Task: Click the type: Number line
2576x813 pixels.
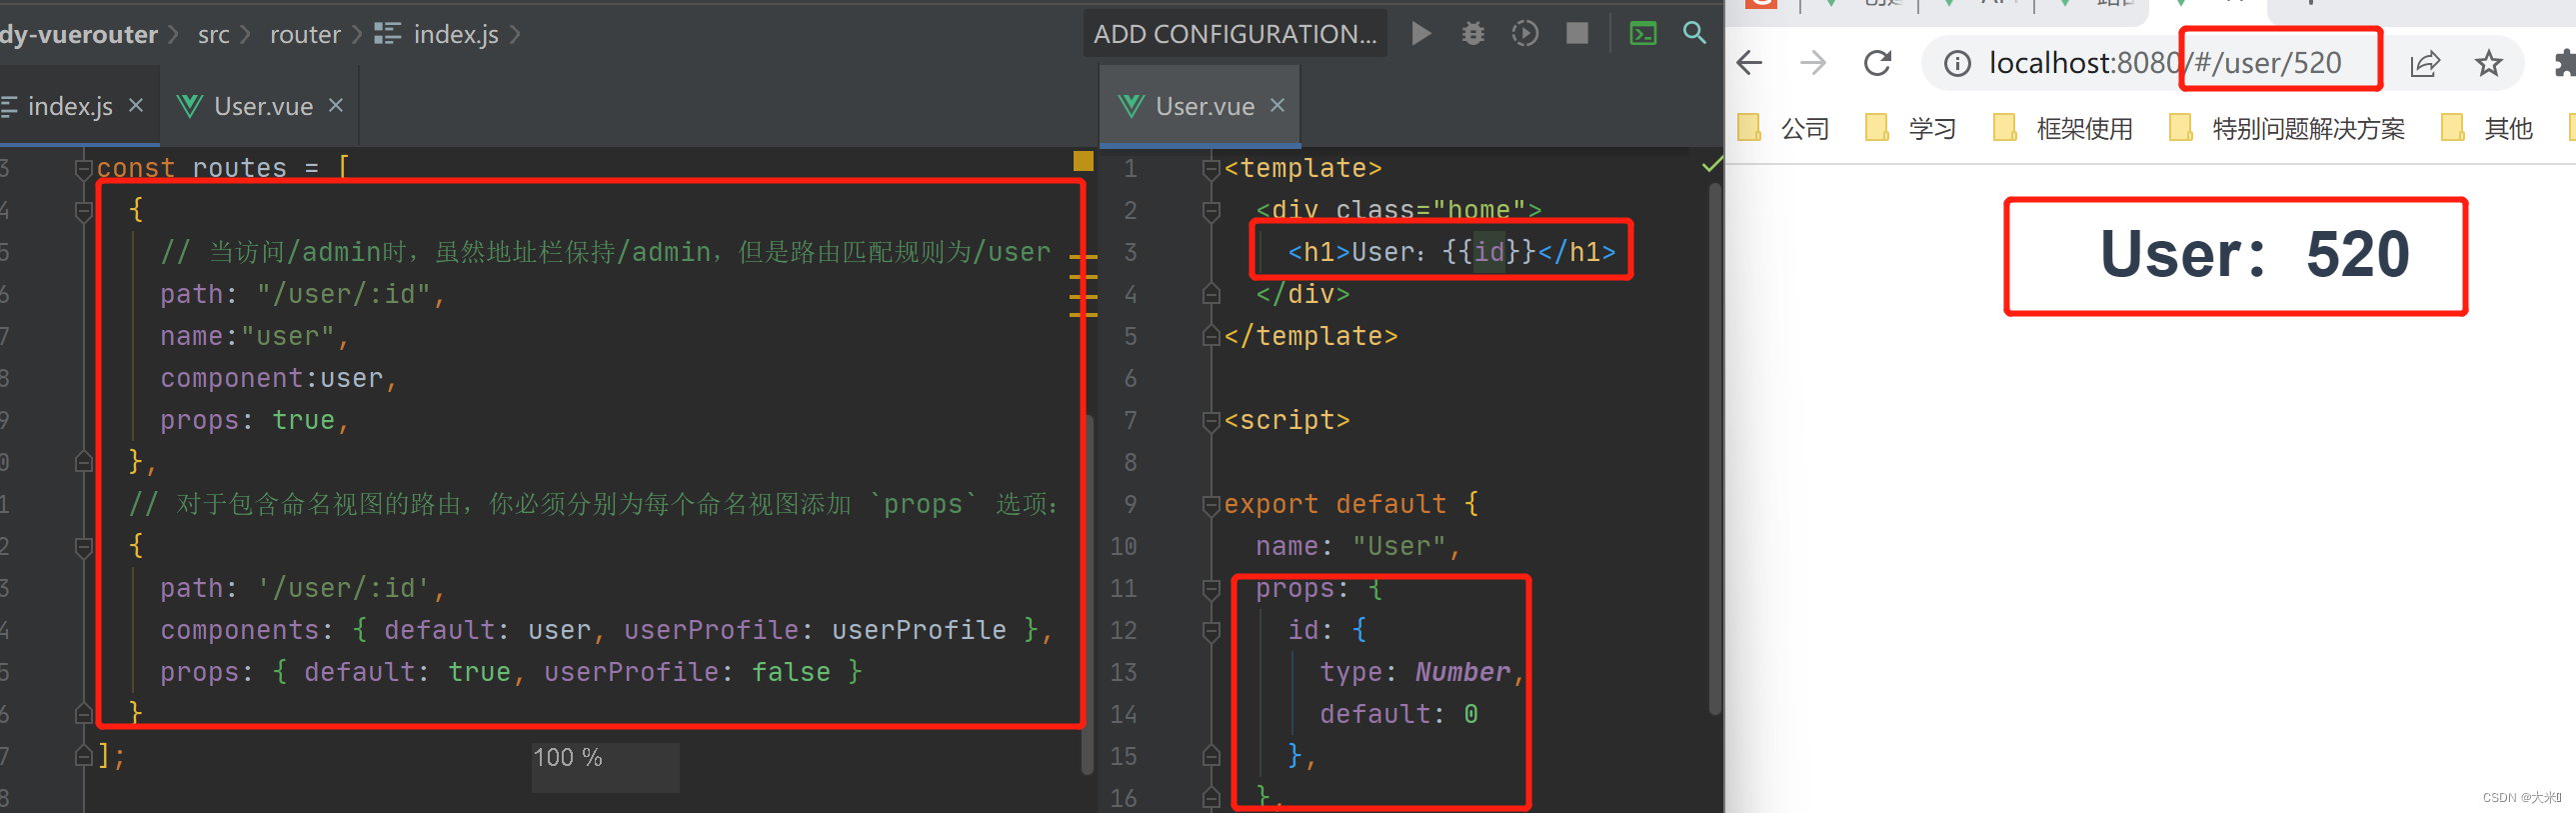Action: click(1421, 673)
